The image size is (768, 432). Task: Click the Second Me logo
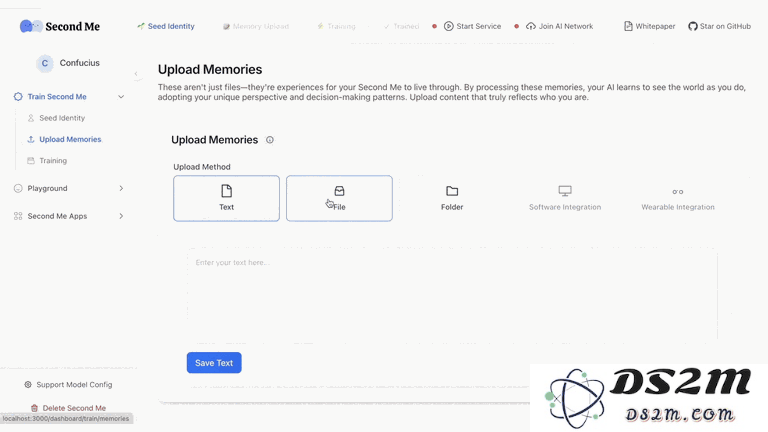click(60, 26)
